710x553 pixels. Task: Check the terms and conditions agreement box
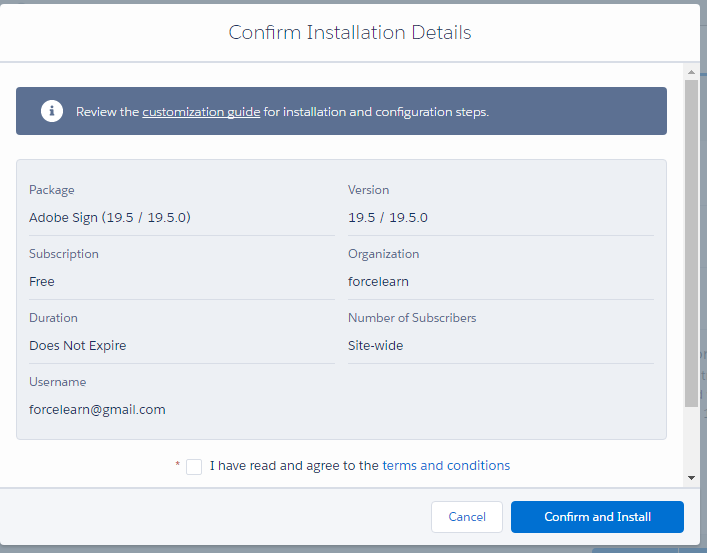coord(194,466)
